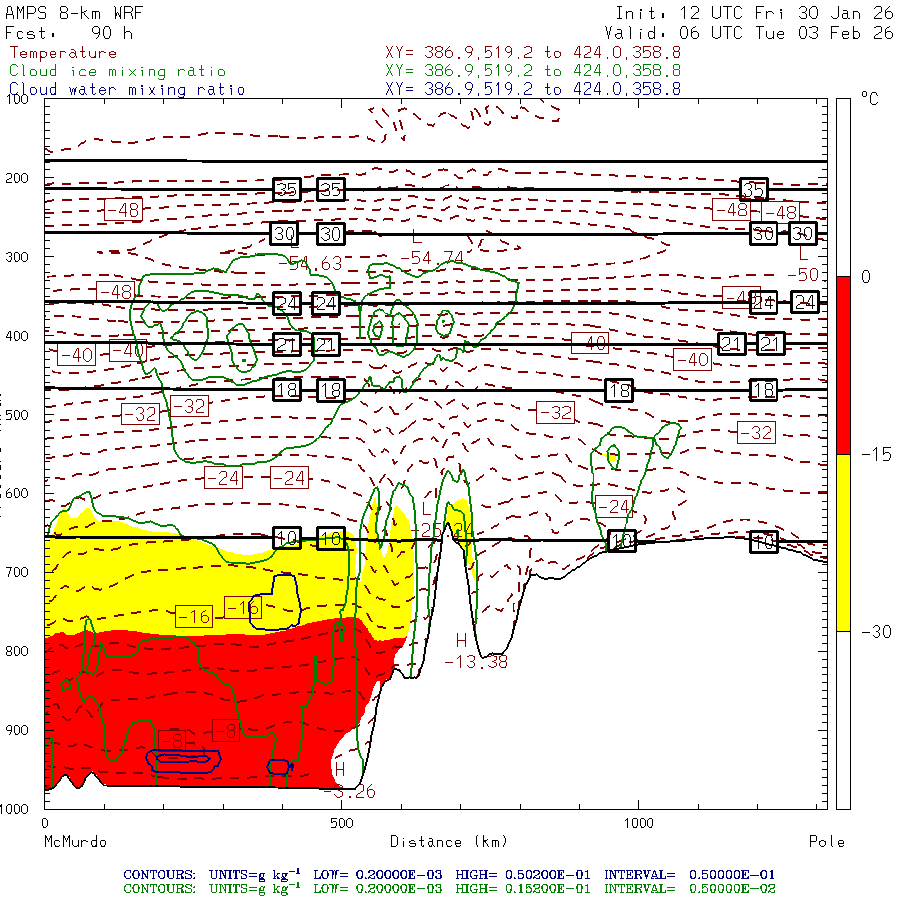Click the "-24" label below the right ice cloud

click(614, 506)
